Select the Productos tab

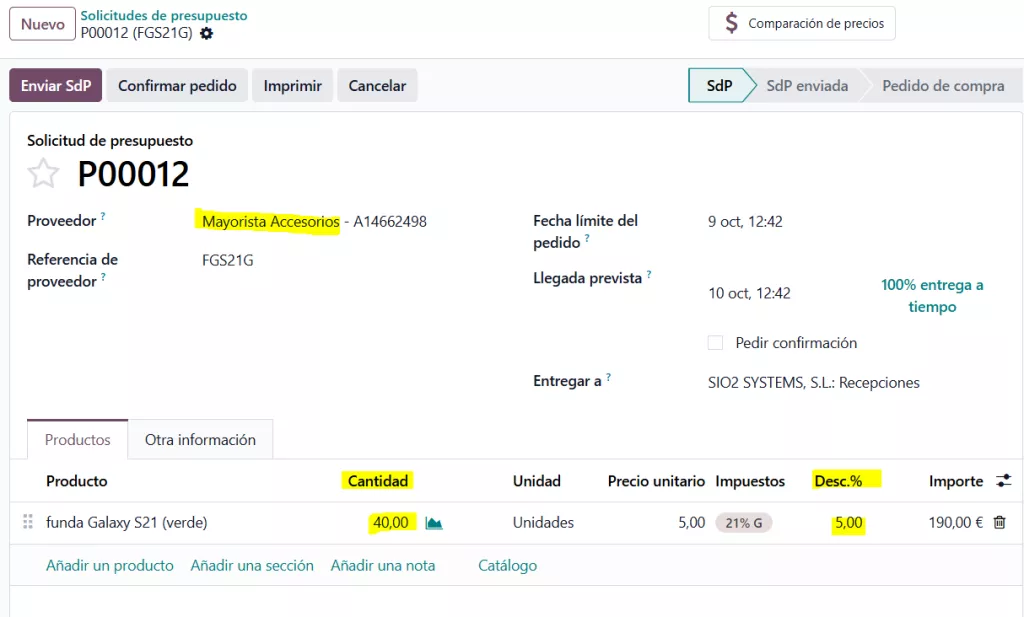pos(77,439)
